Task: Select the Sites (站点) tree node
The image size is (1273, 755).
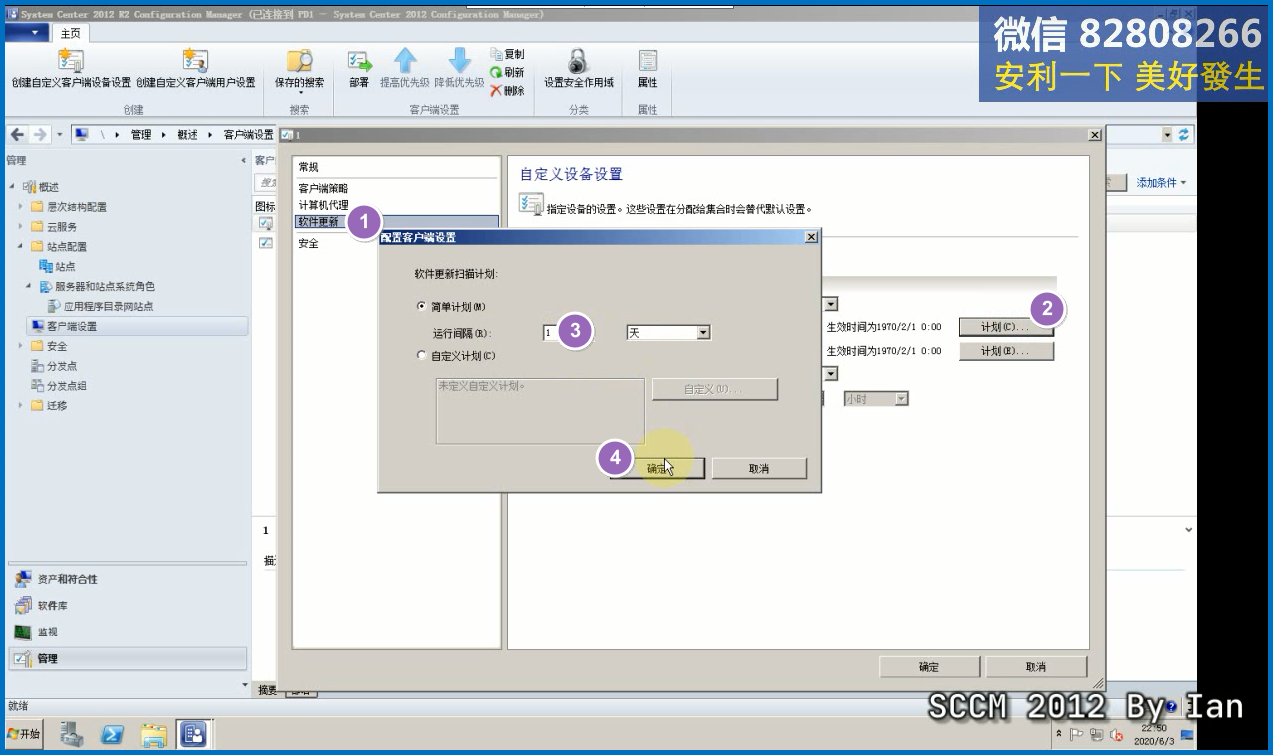Action: tap(65, 267)
